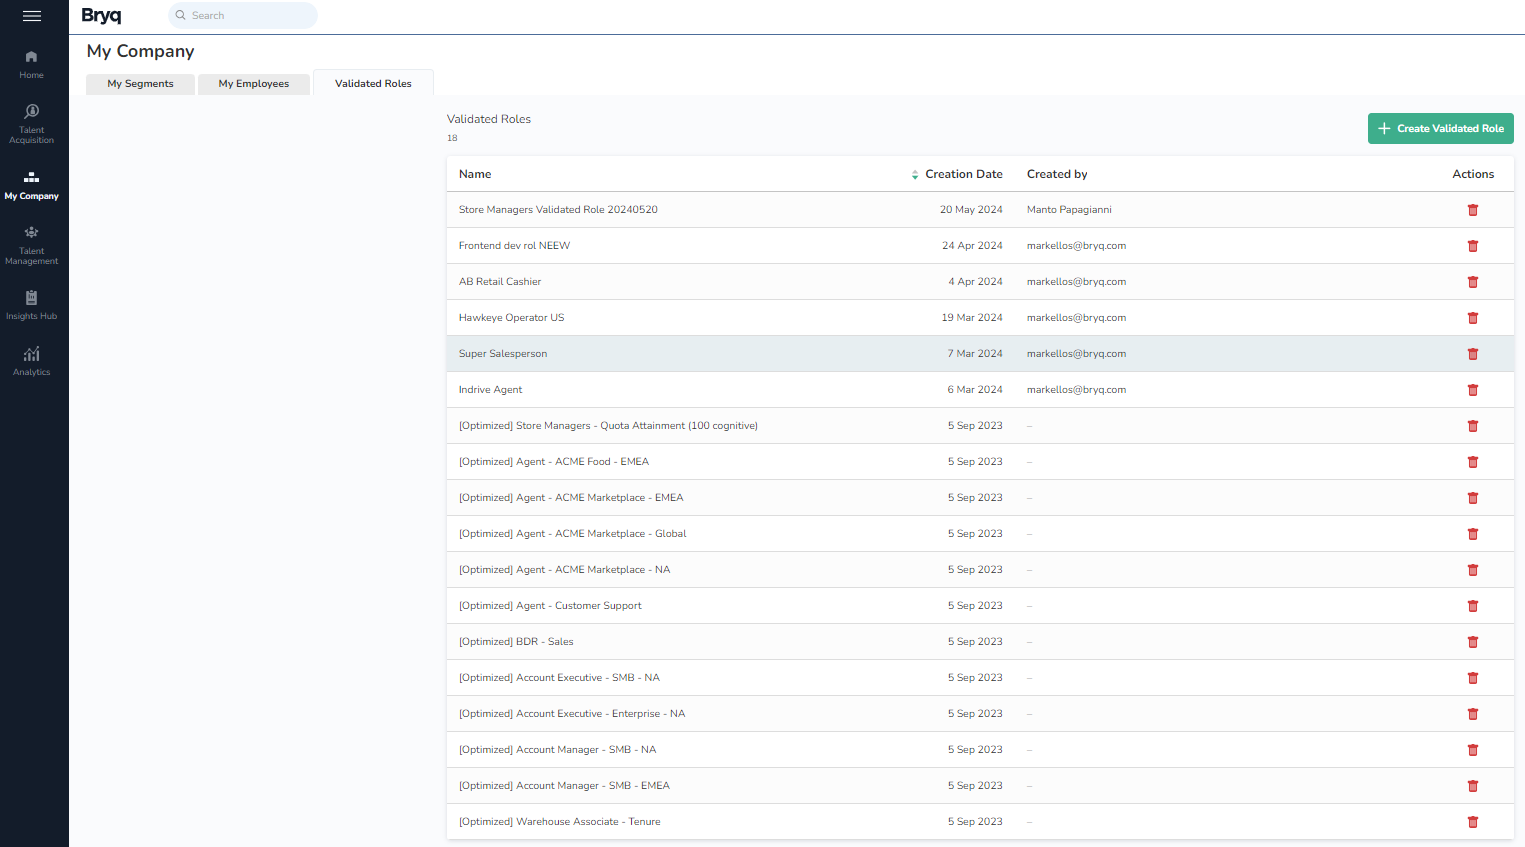Screen dimensions: 1525x847
Task: Click trash icon for Super Salesperson
Action: pyautogui.click(x=1472, y=354)
